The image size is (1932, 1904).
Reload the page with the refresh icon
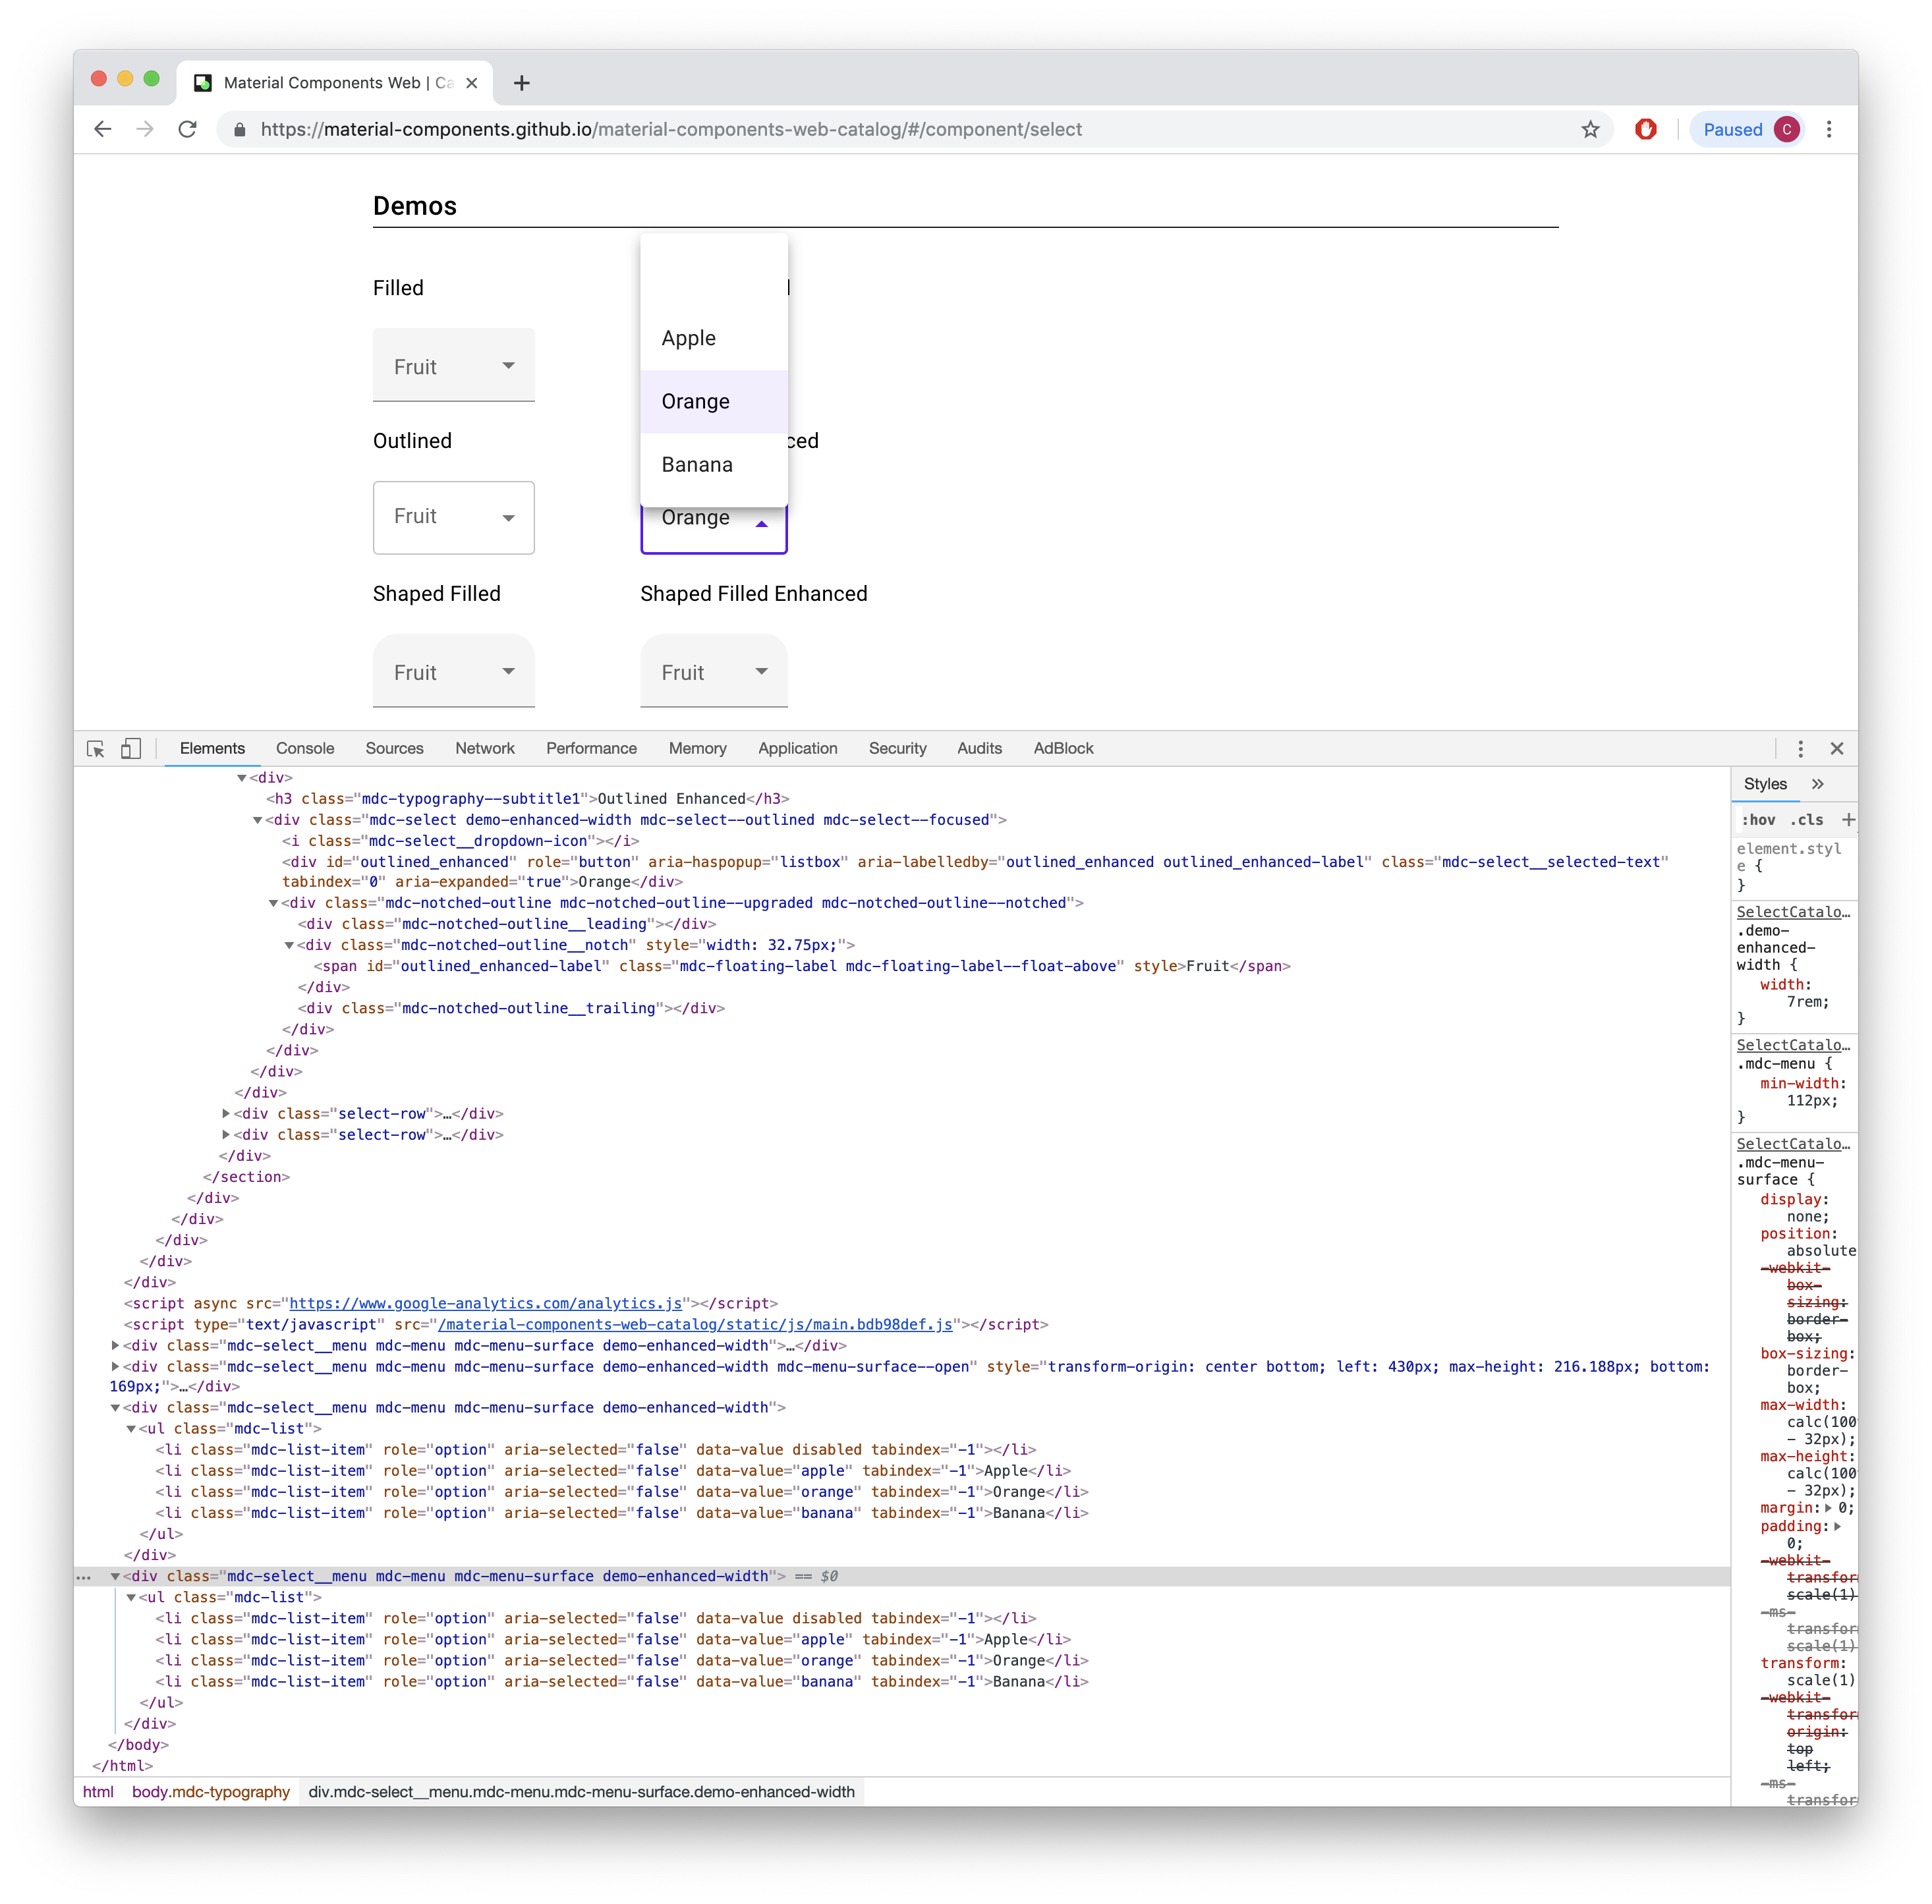coord(188,129)
